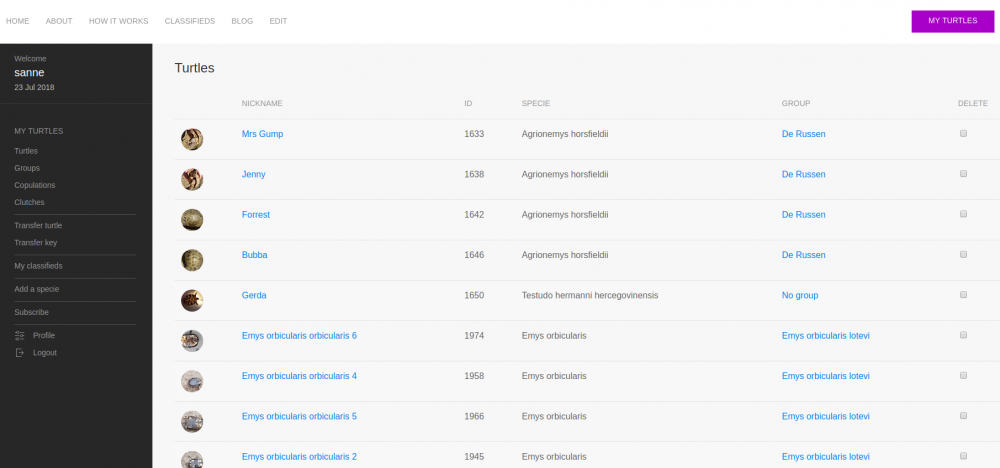
Task: Open De Russen group link for Bubba
Action: [x=803, y=255]
